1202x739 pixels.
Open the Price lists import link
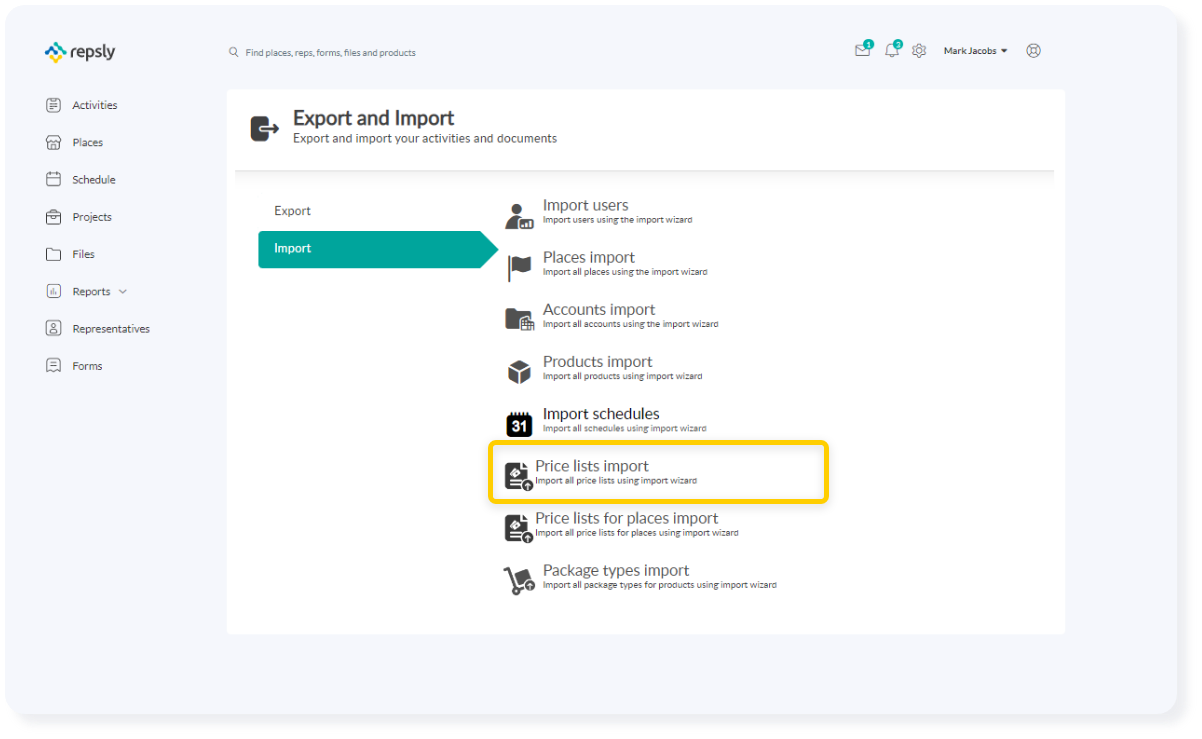click(592, 466)
